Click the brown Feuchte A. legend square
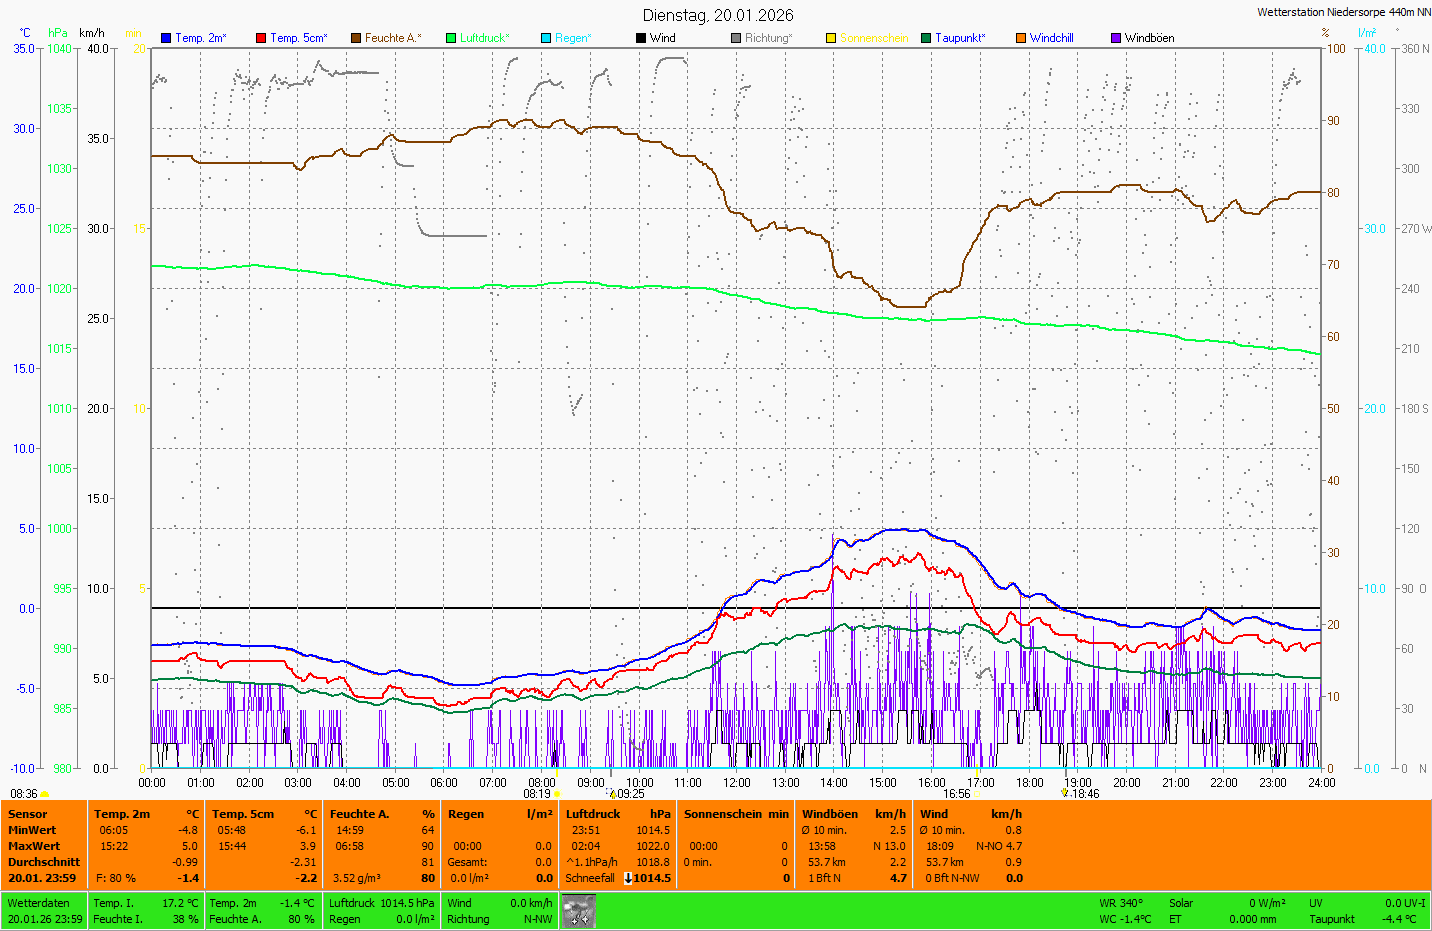 (356, 38)
